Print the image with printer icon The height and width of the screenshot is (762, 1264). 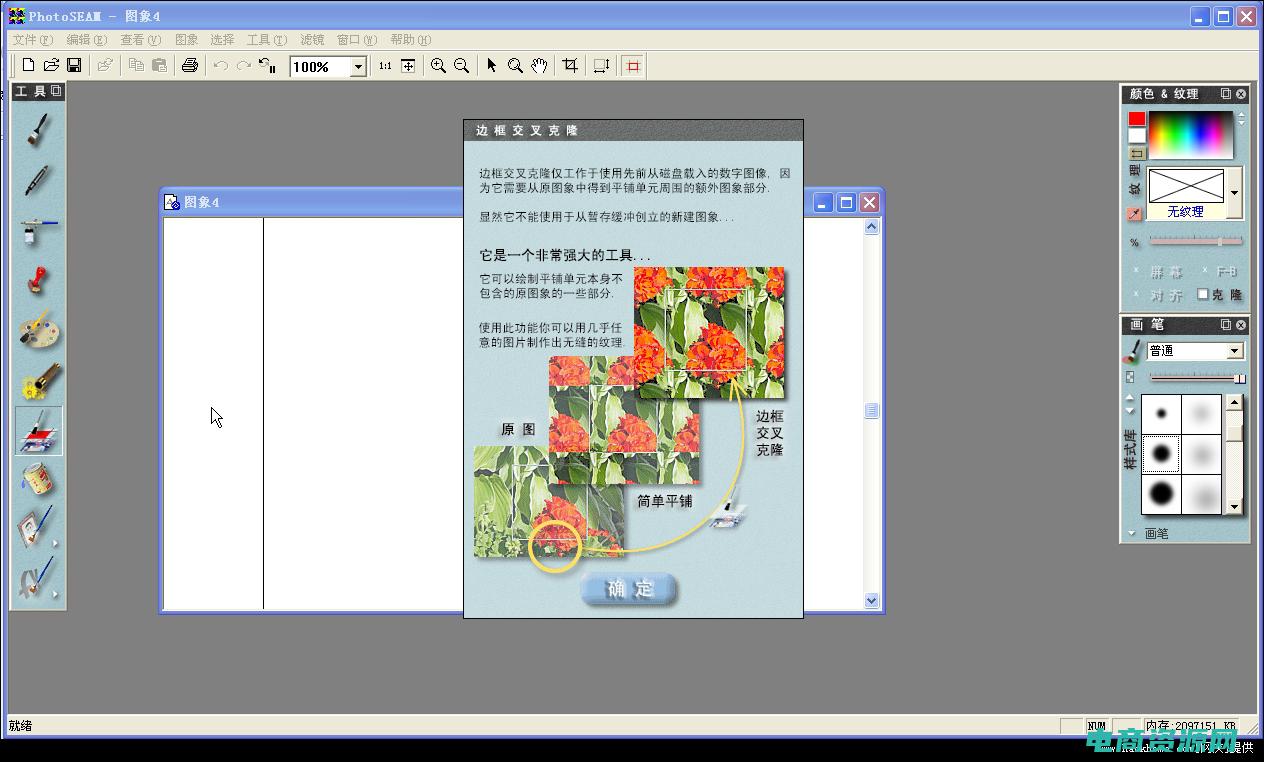[x=190, y=66]
